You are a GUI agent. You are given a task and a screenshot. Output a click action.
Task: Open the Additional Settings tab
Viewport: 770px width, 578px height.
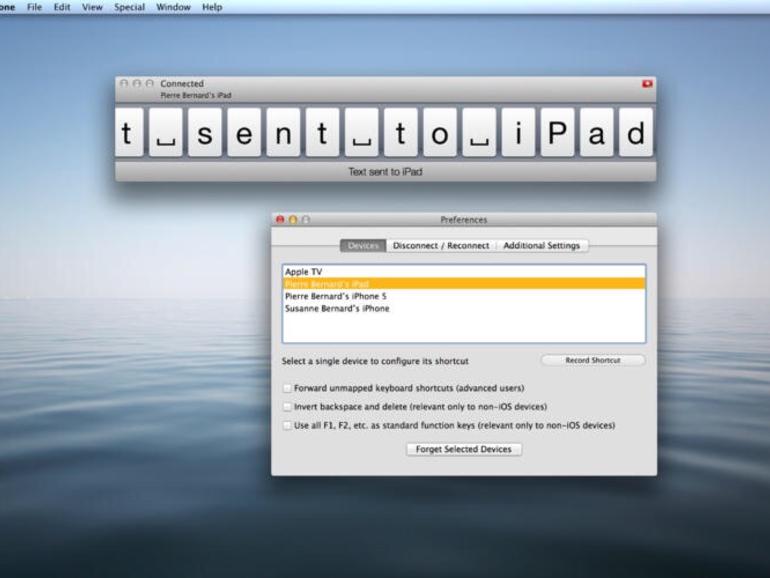click(542, 246)
